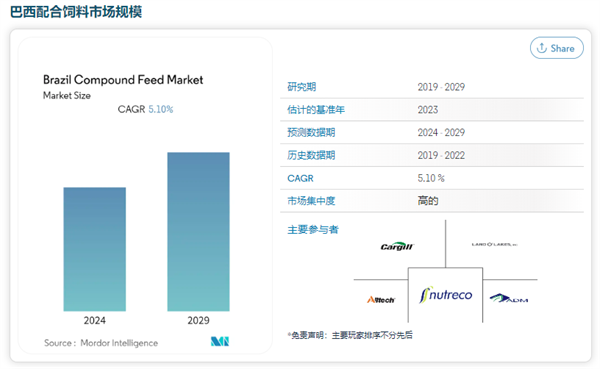Click the Alltech logo
This screenshot has height=369, width=600.
pos(381,300)
